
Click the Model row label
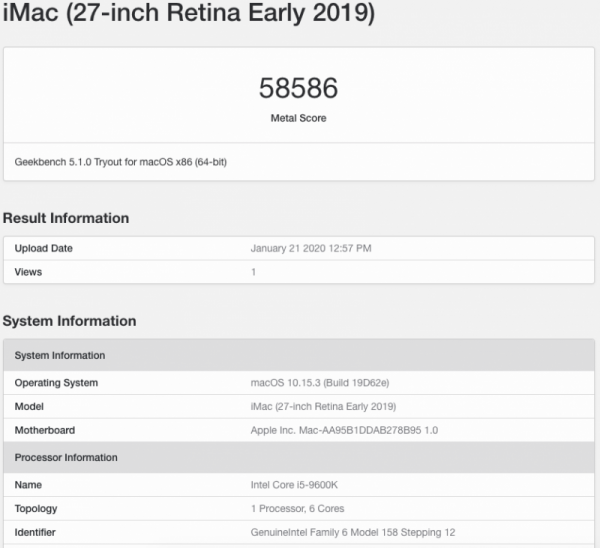pos(29,406)
